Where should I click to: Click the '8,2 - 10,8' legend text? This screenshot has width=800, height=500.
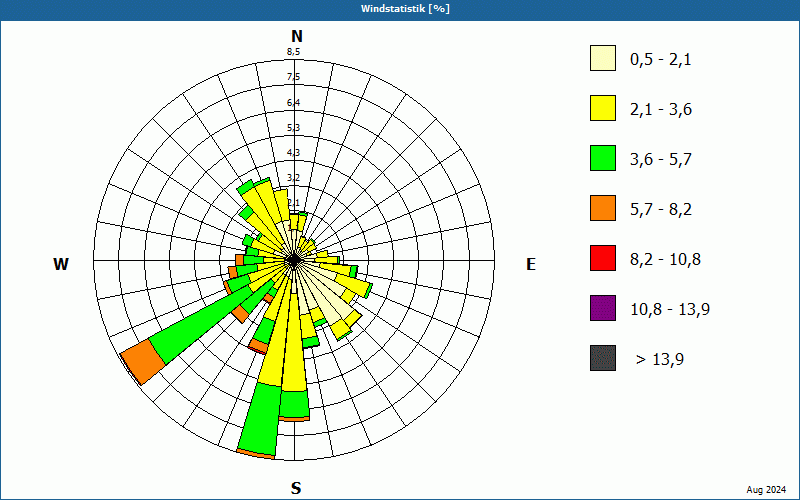coord(665,260)
